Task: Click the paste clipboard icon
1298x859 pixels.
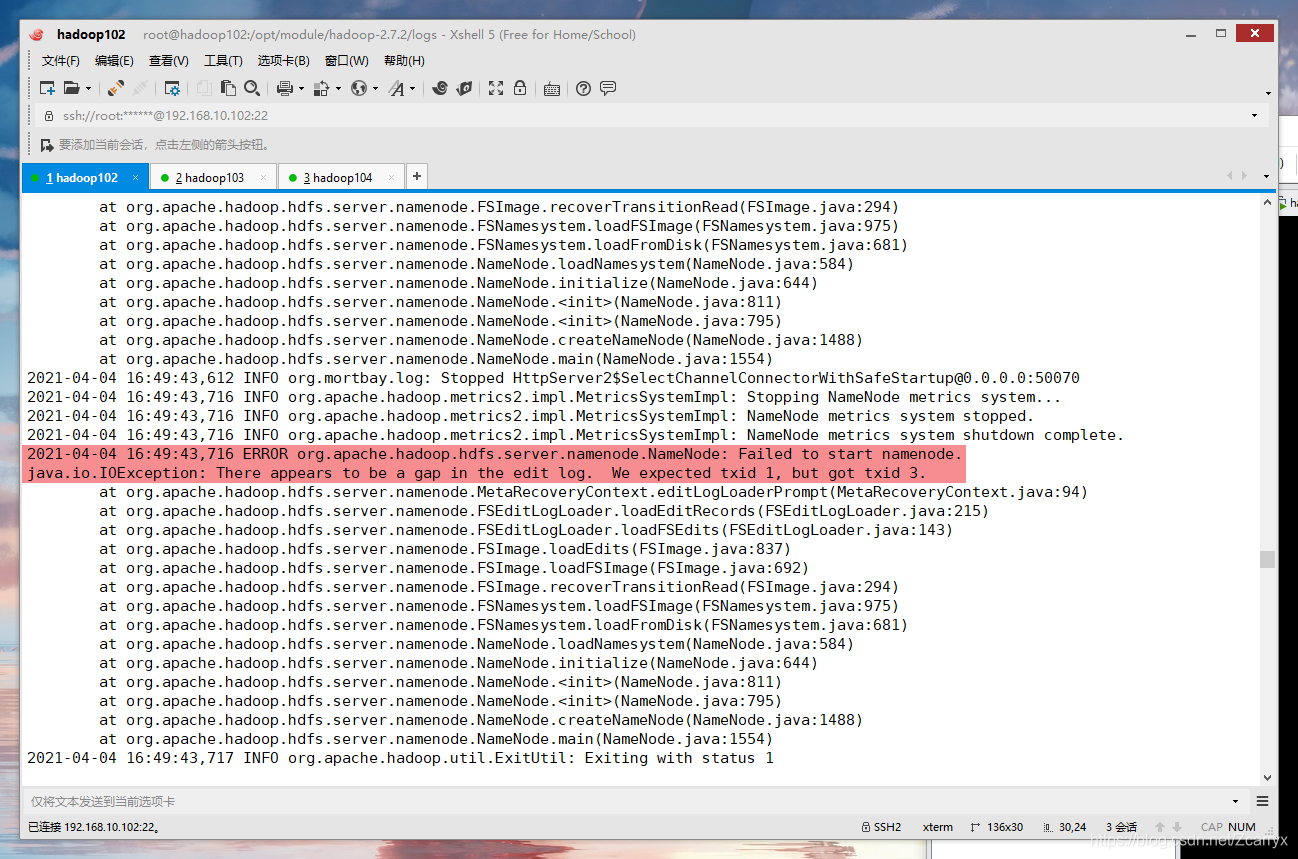Action: point(228,88)
